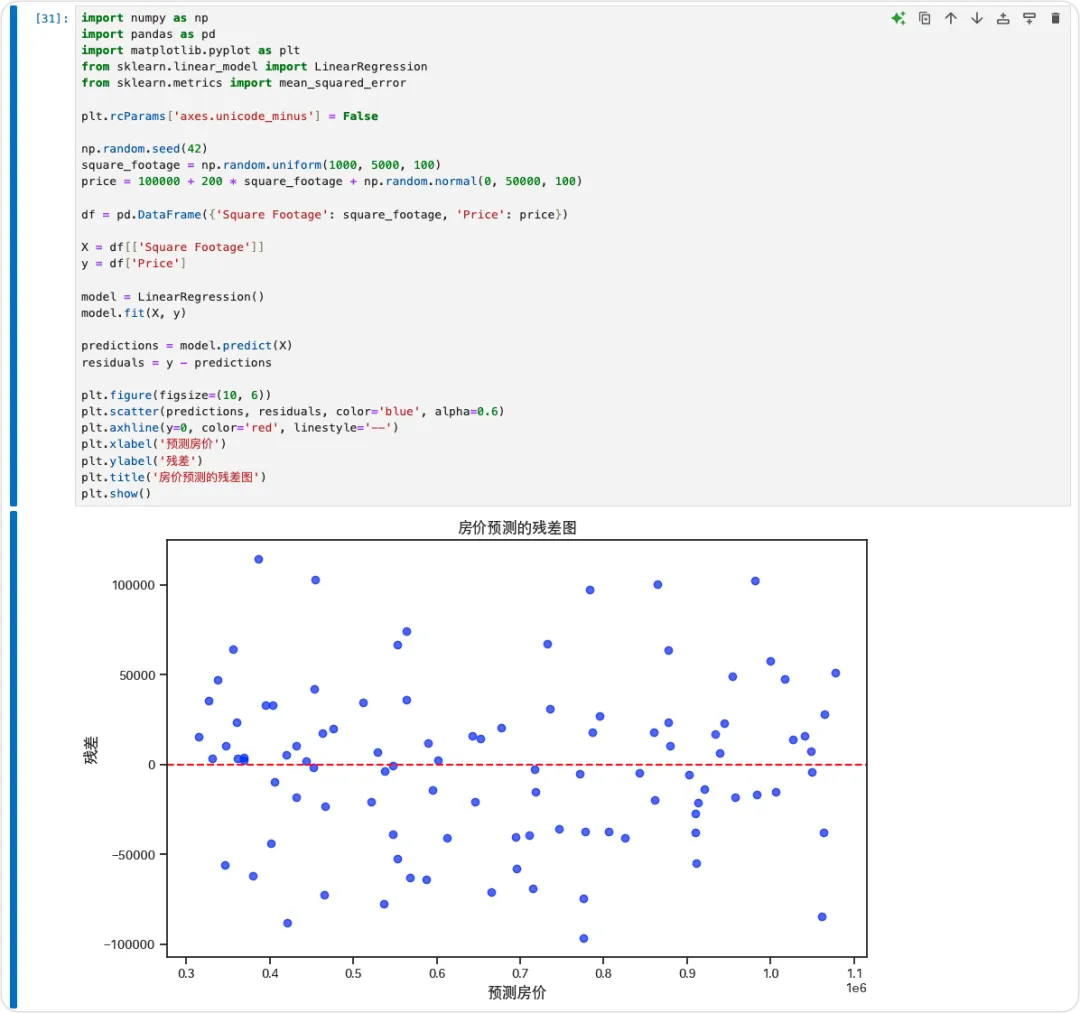Click the [31]: cell execution prompt
The width and height of the screenshot is (1080, 1013).
pyautogui.click(x=52, y=19)
